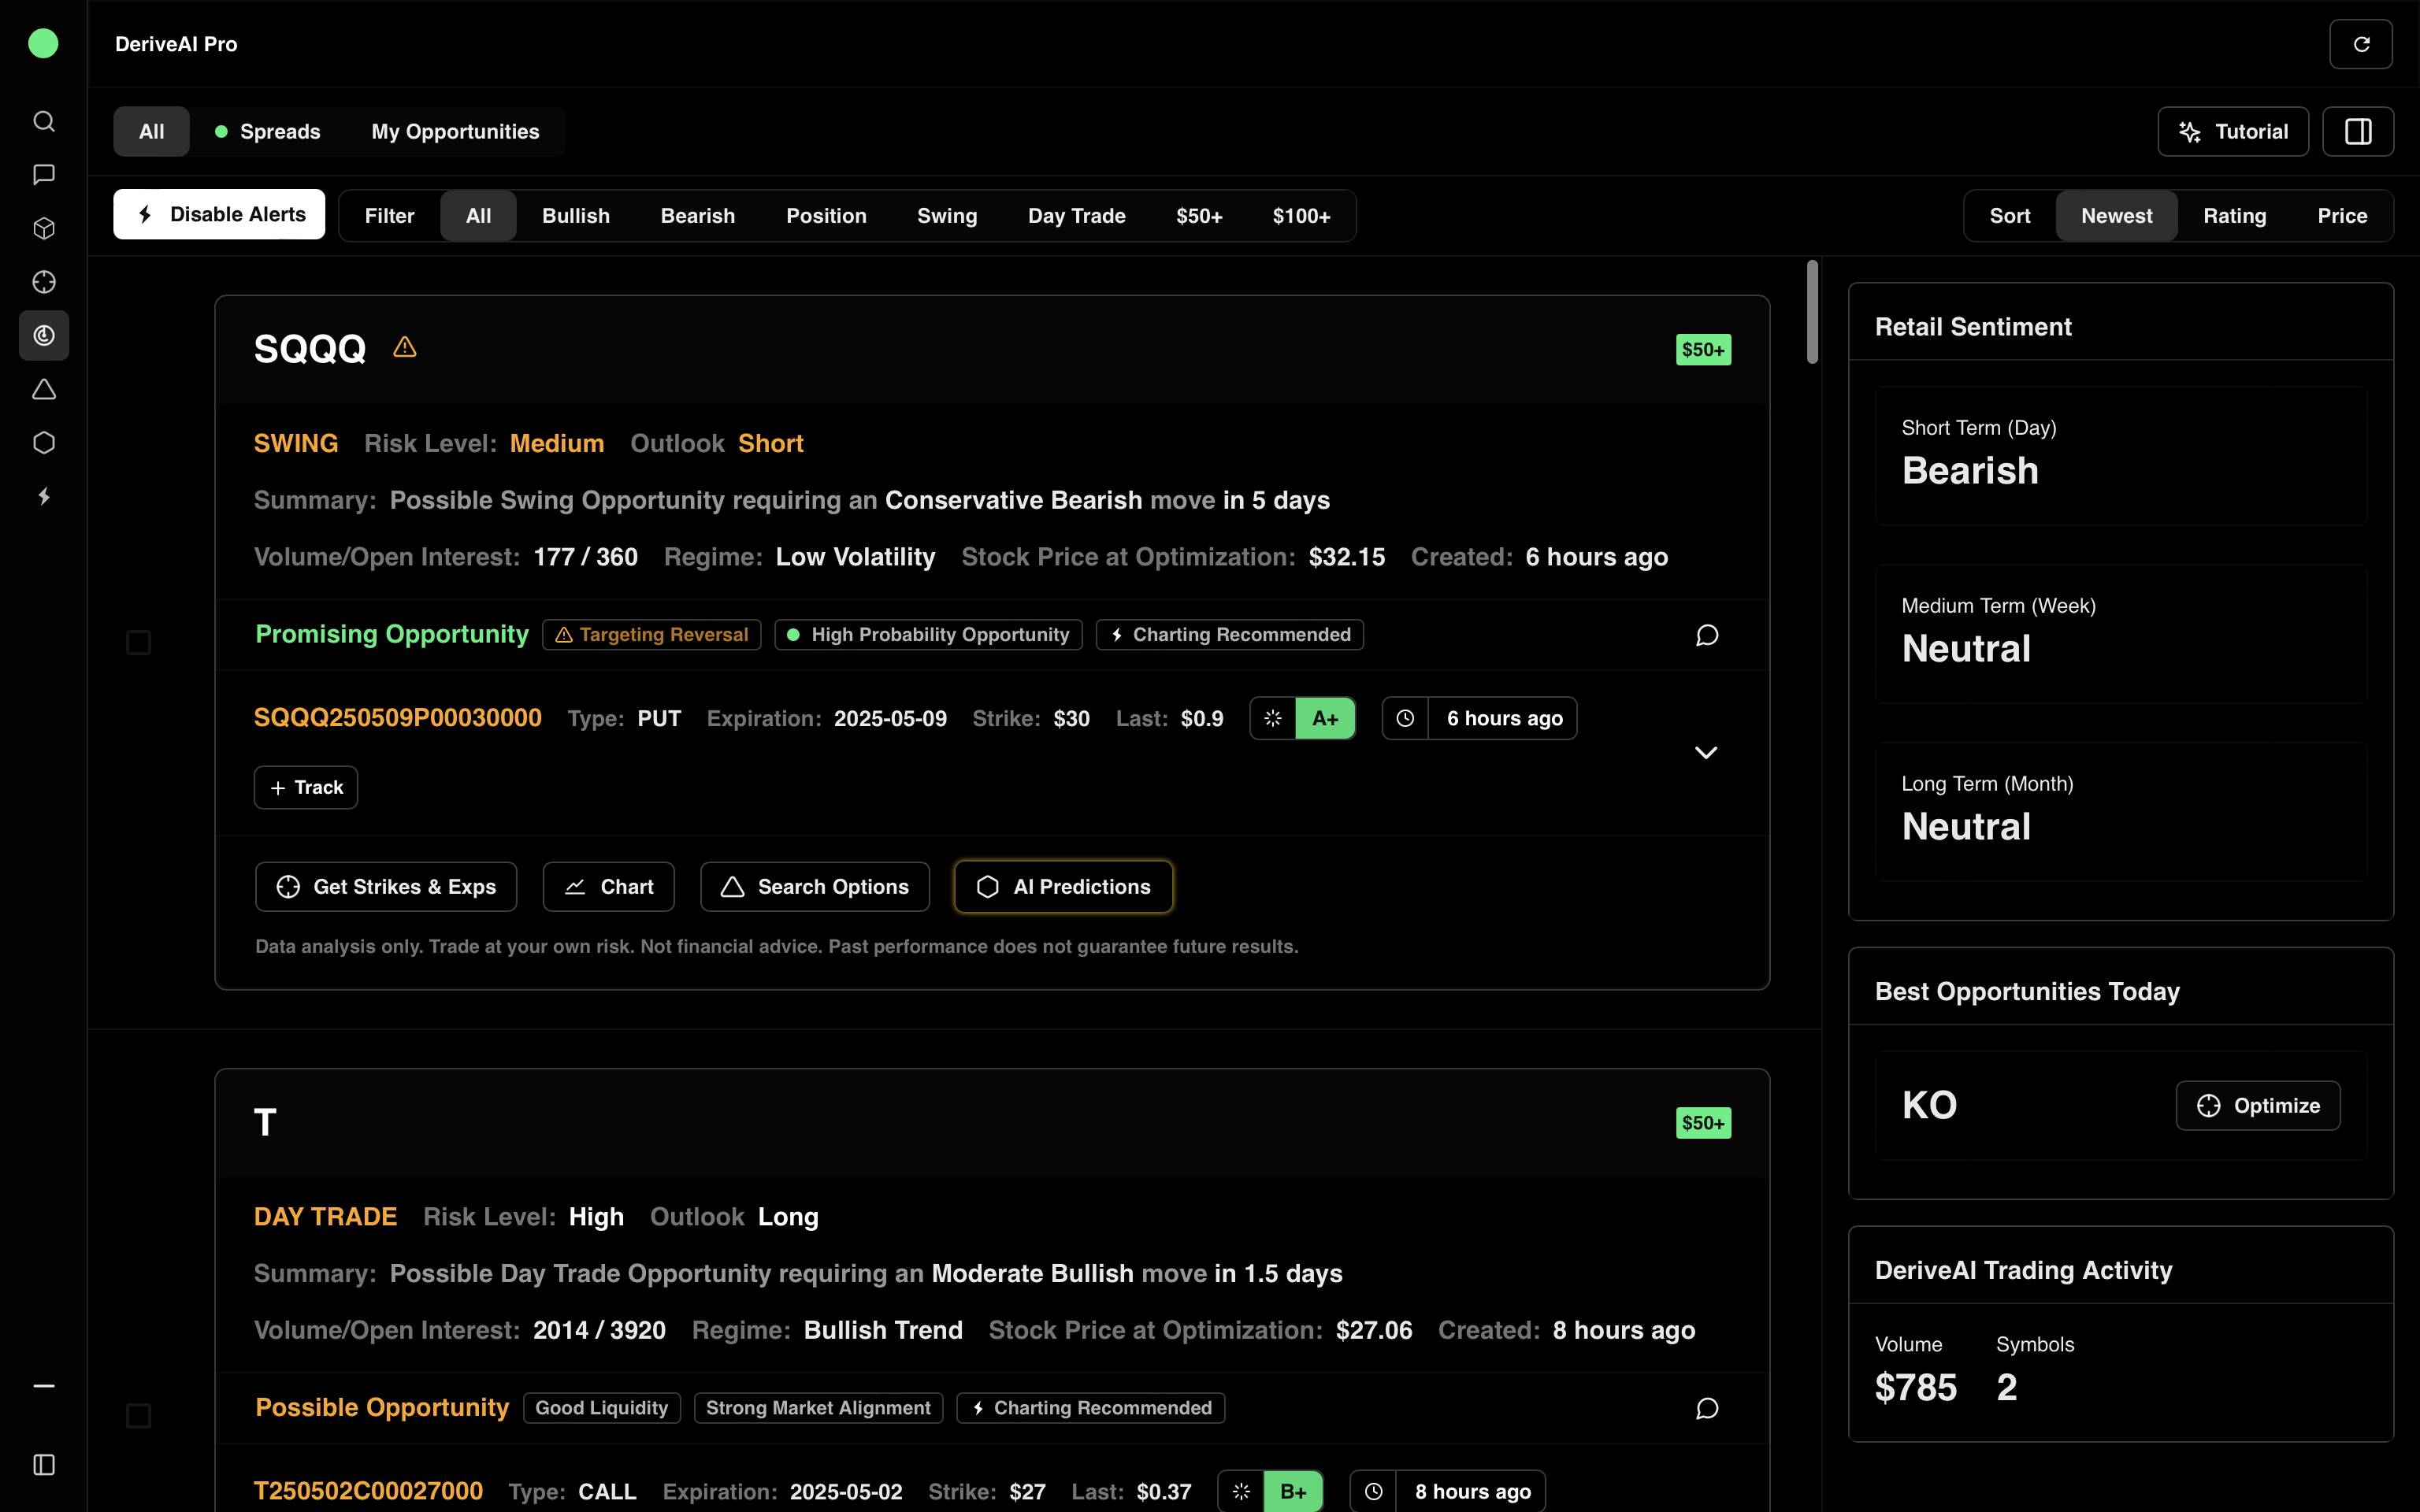Switch to the Spreads tab
The width and height of the screenshot is (2420, 1512).
tap(268, 131)
